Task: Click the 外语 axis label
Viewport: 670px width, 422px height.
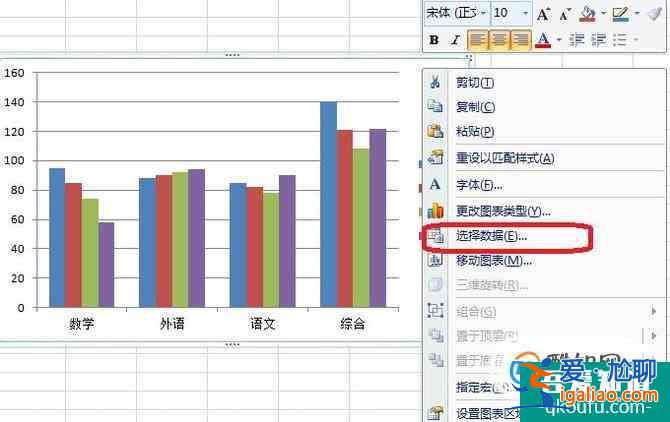Action: click(172, 324)
